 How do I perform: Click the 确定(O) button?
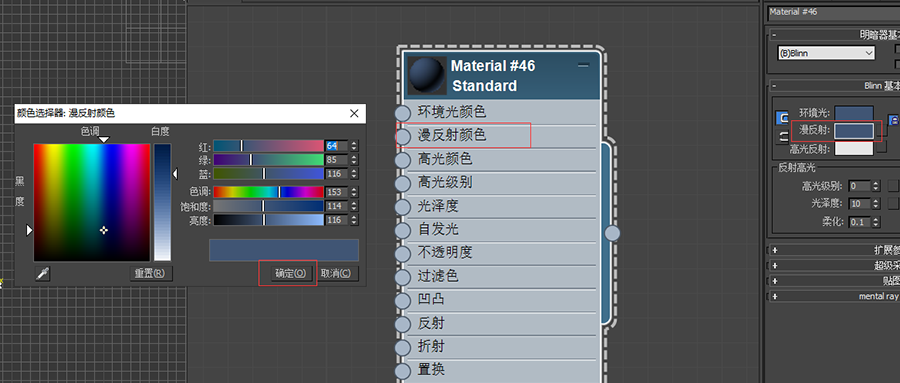[293, 273]
